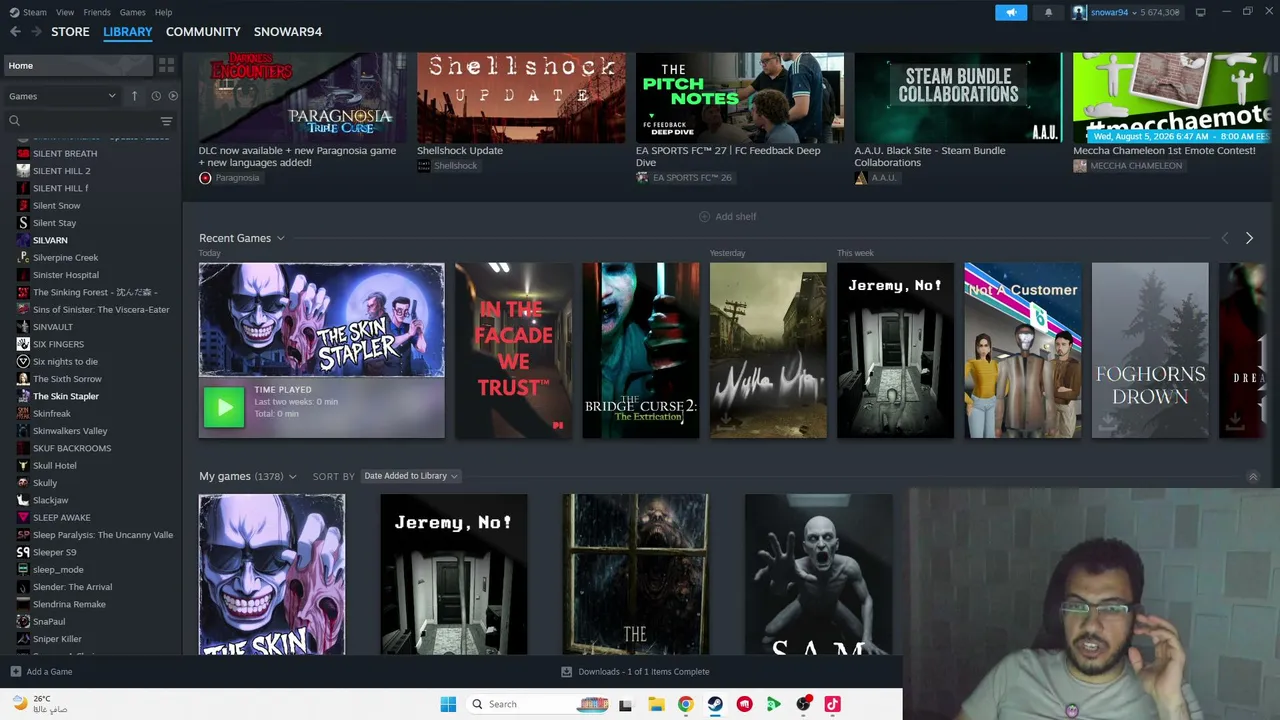This screenshot has width=1280, height=720.
Task: Select the Foghorns Drown game cover
Action: coord(1150,350)
